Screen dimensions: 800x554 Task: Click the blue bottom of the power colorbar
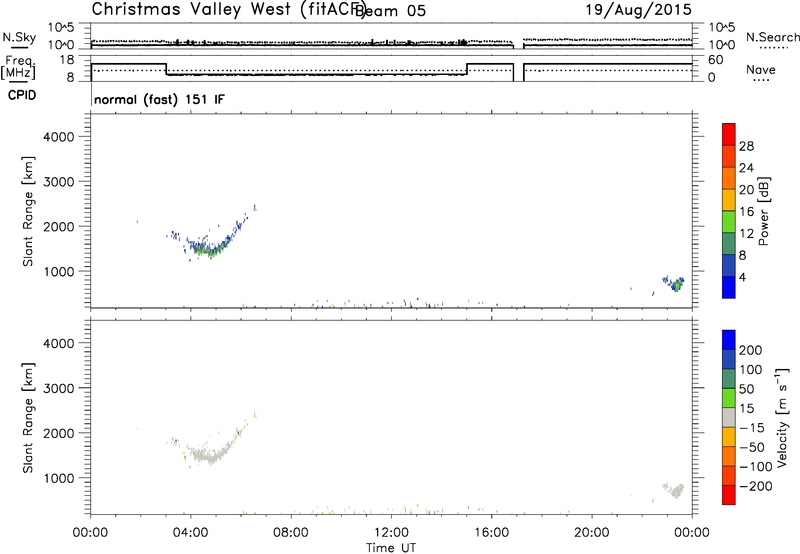(x=729, y=287)
